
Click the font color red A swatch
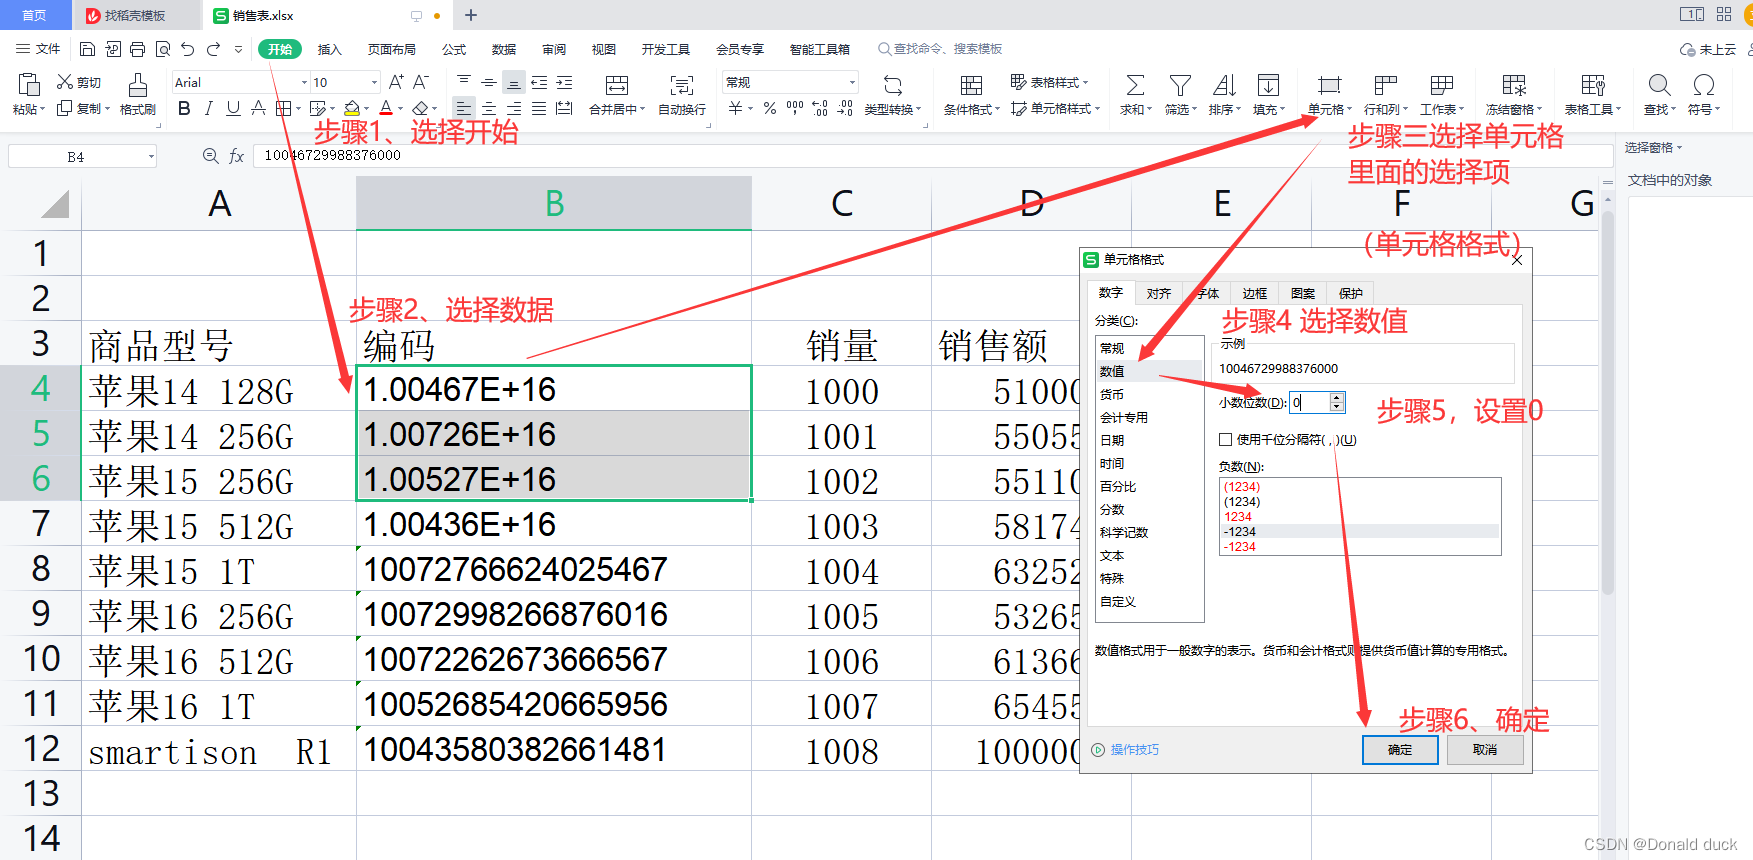point(386,108)
